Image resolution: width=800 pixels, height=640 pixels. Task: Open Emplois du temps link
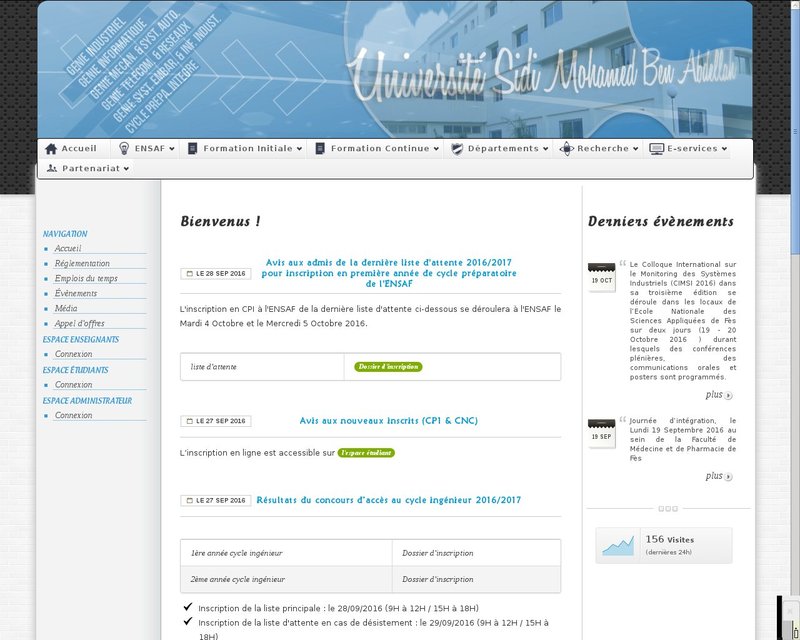point(86,278)
